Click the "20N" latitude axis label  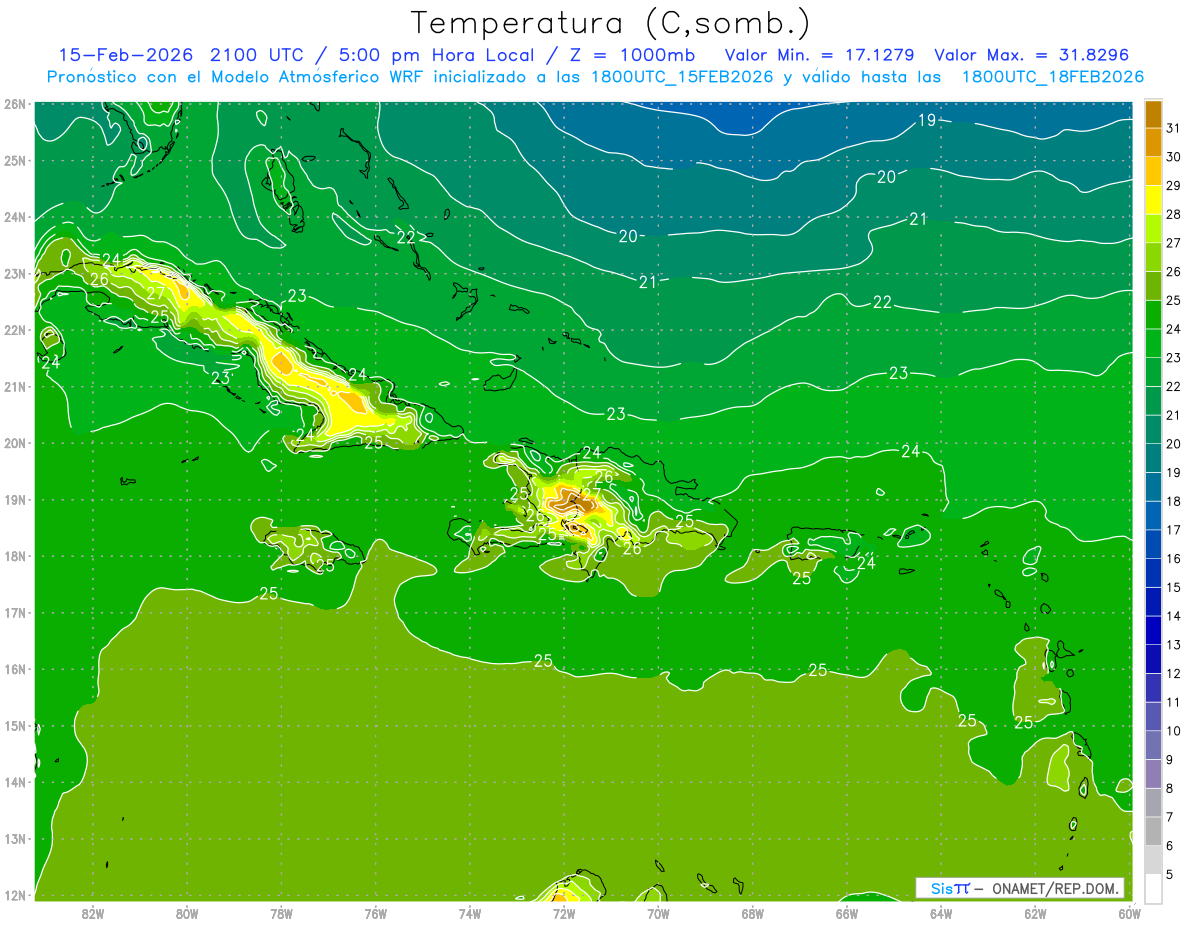point(15,443)
